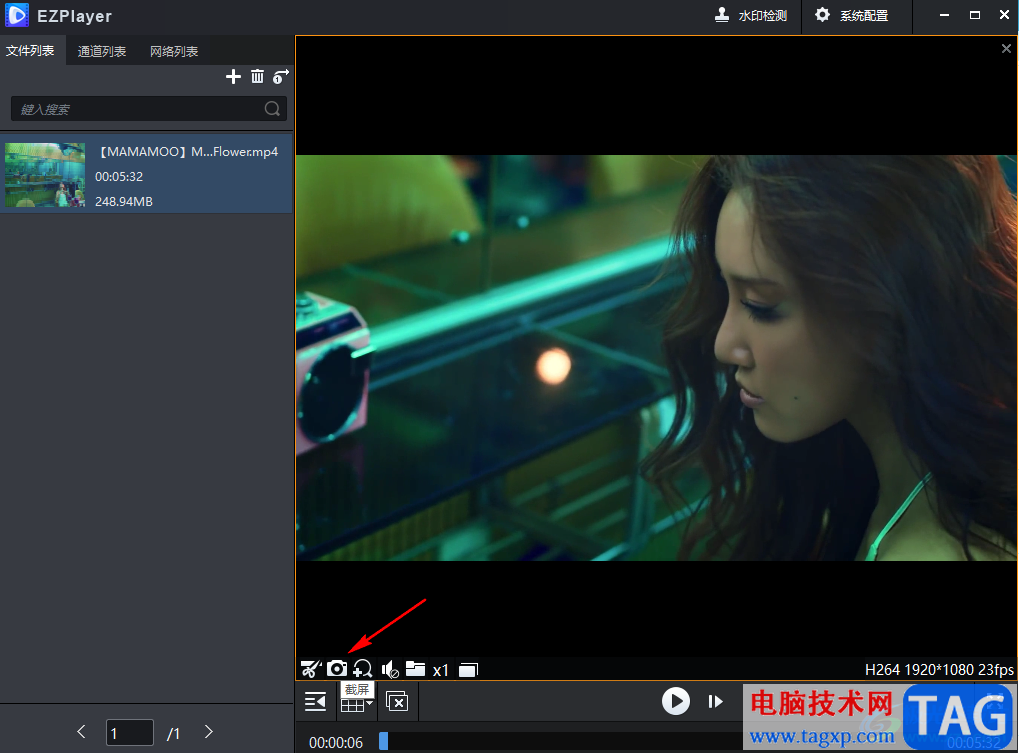Activate the digital zoom magnifier icon
Screen dimensions: 1019x753
click(x=363, y=669)
